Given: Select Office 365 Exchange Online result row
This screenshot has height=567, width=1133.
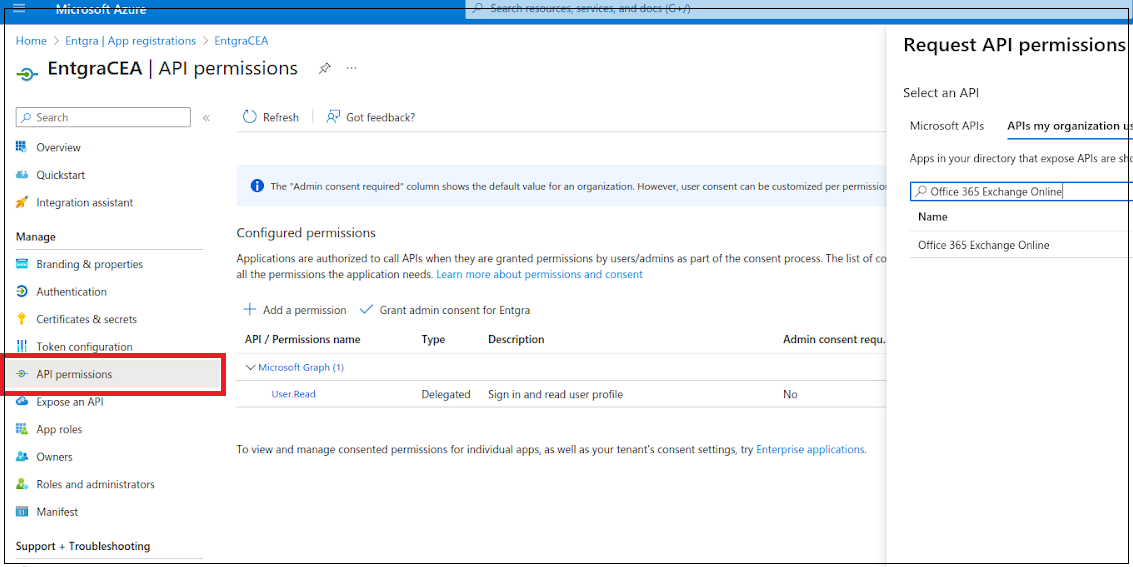Looking at the screenshot, I should [1021, 245].
